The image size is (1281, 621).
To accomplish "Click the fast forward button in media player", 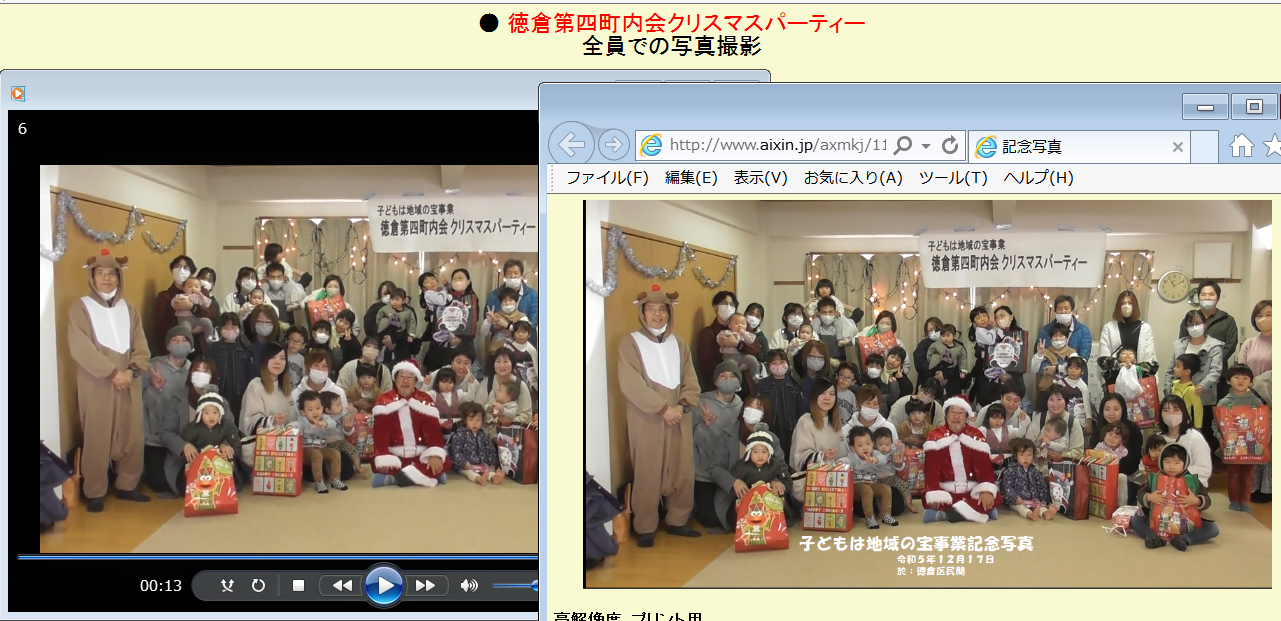I will 425,586.
